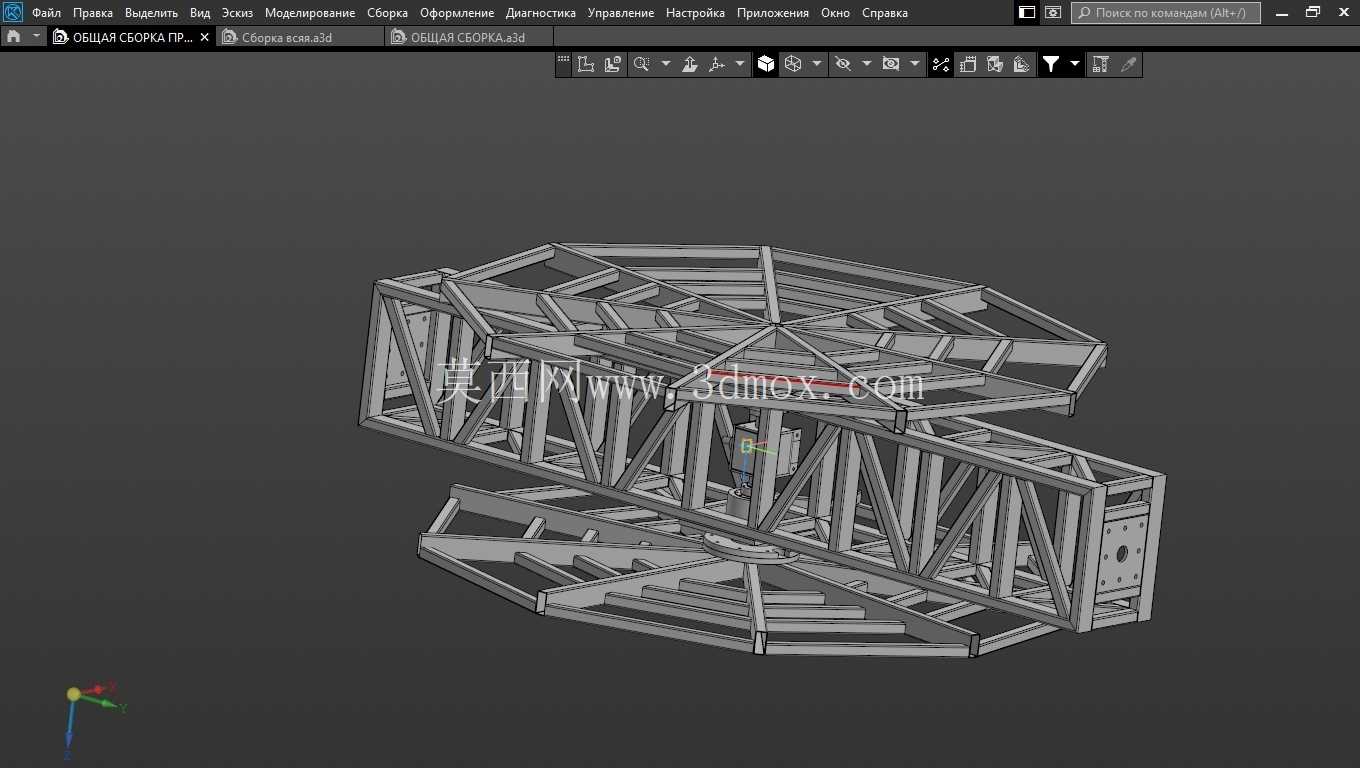Screen dimensions: 1360x768
Task: Switch to wireframe cube display mode
Action: [x=793, y=64]
